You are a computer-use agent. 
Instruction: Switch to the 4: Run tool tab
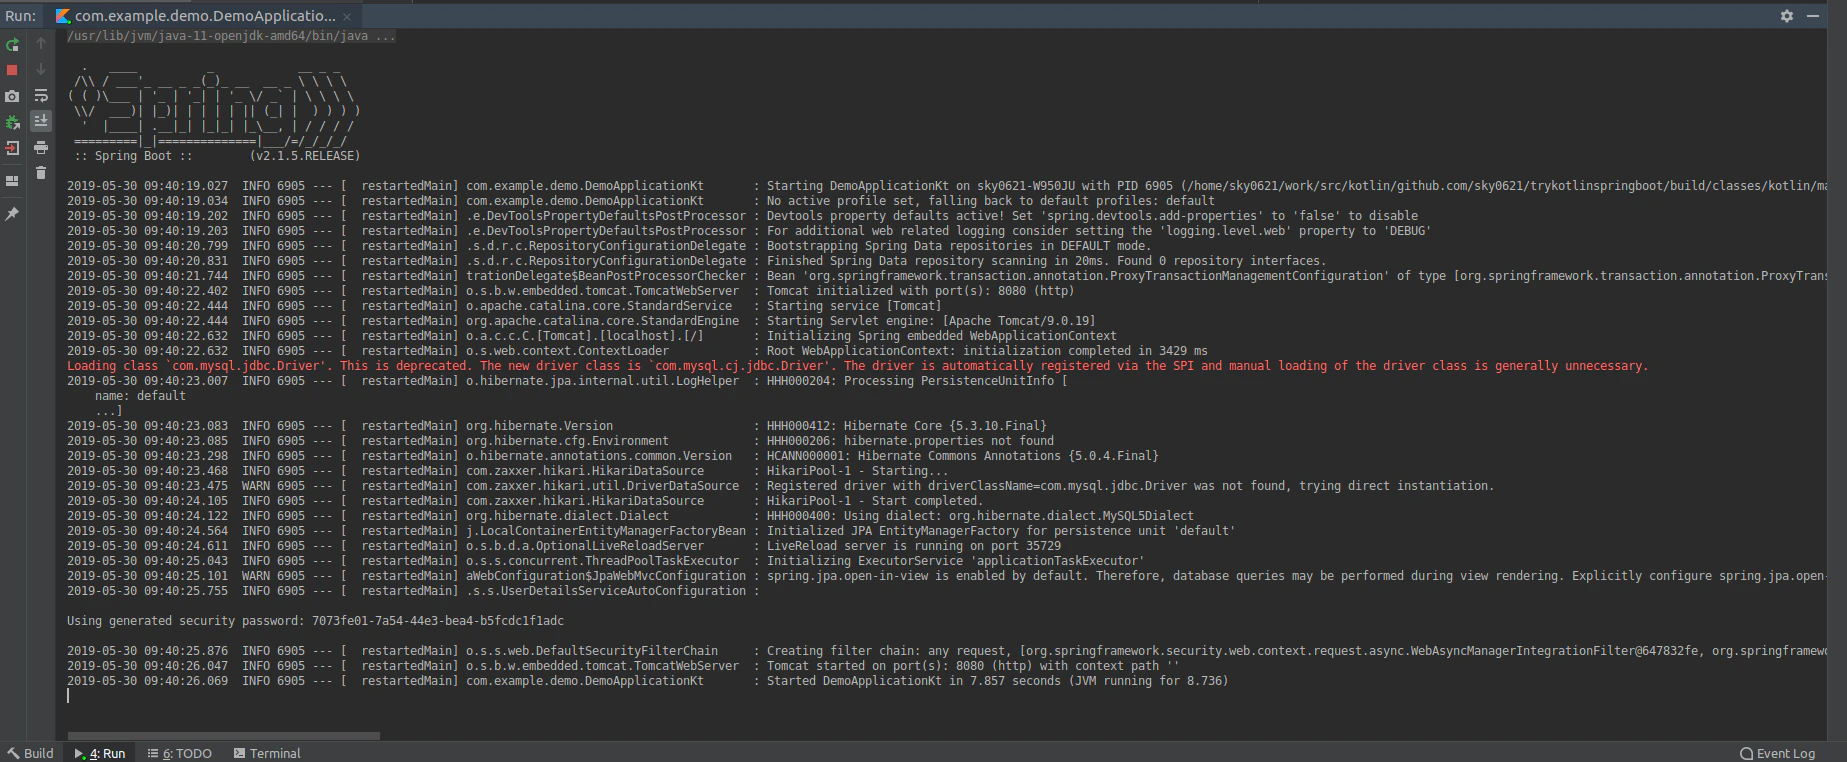[x=100, y=753]
